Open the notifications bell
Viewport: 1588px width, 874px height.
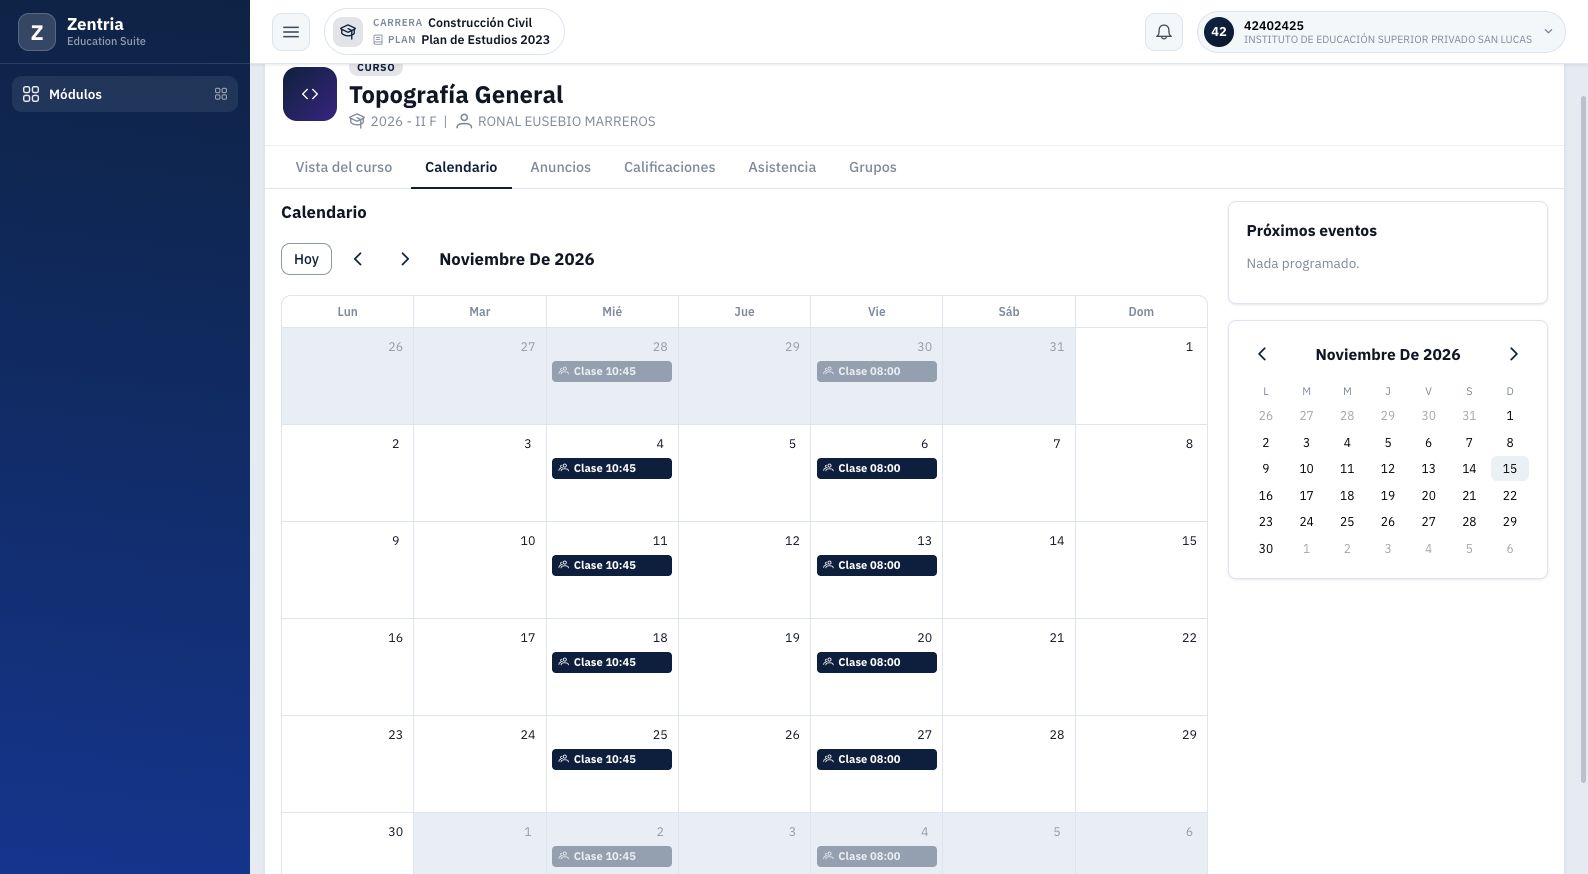click(x=1164, y=32)
